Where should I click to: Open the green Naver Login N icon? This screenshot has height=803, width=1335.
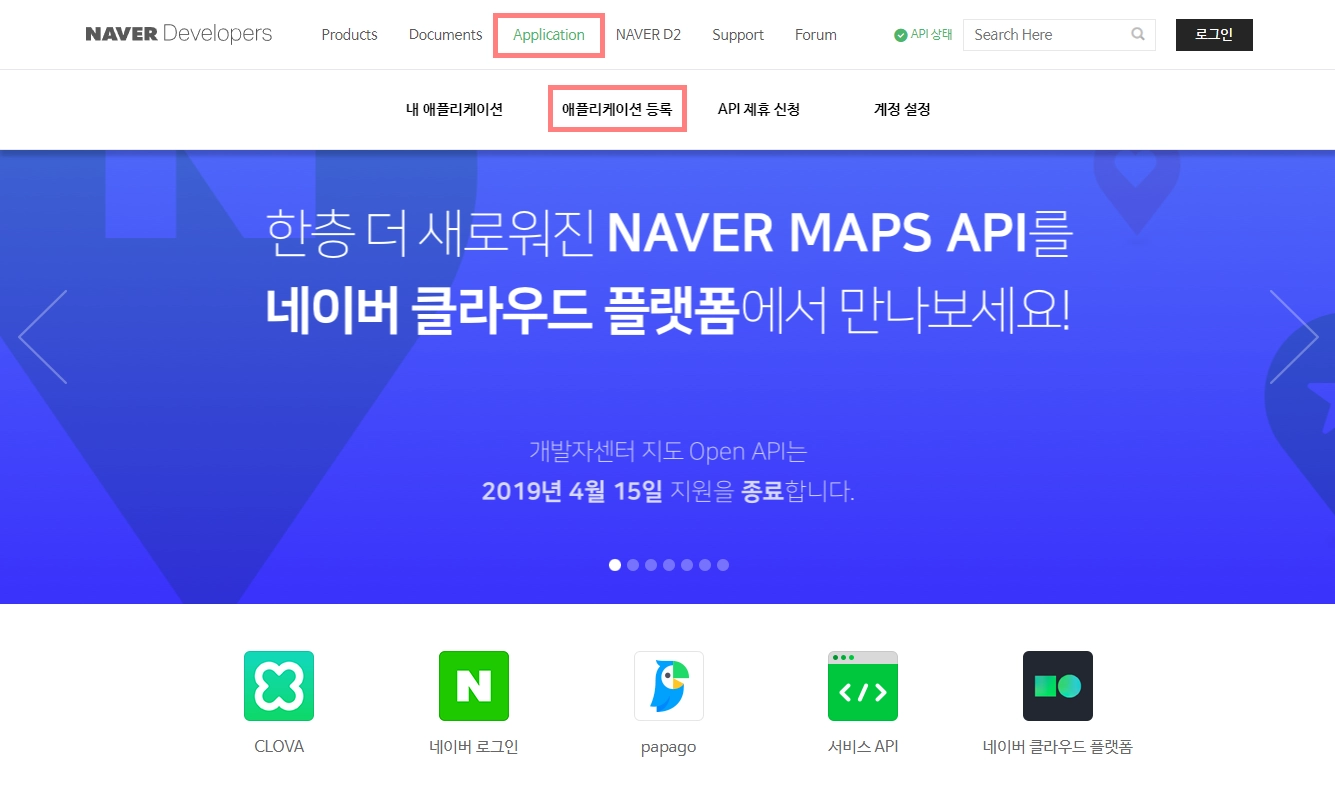click(474, 686)
